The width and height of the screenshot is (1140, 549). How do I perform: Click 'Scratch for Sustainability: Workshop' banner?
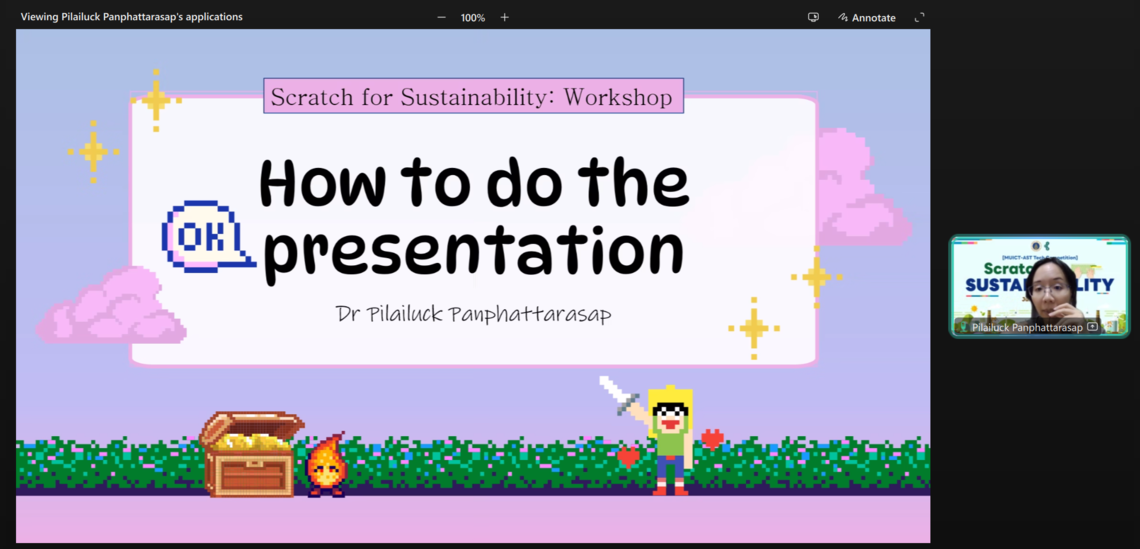coord(473,97)
